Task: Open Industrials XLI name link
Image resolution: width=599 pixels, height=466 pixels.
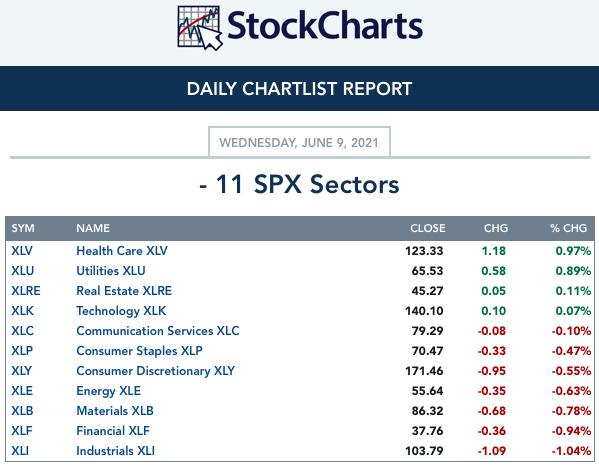Action: [x=115, y=451]
